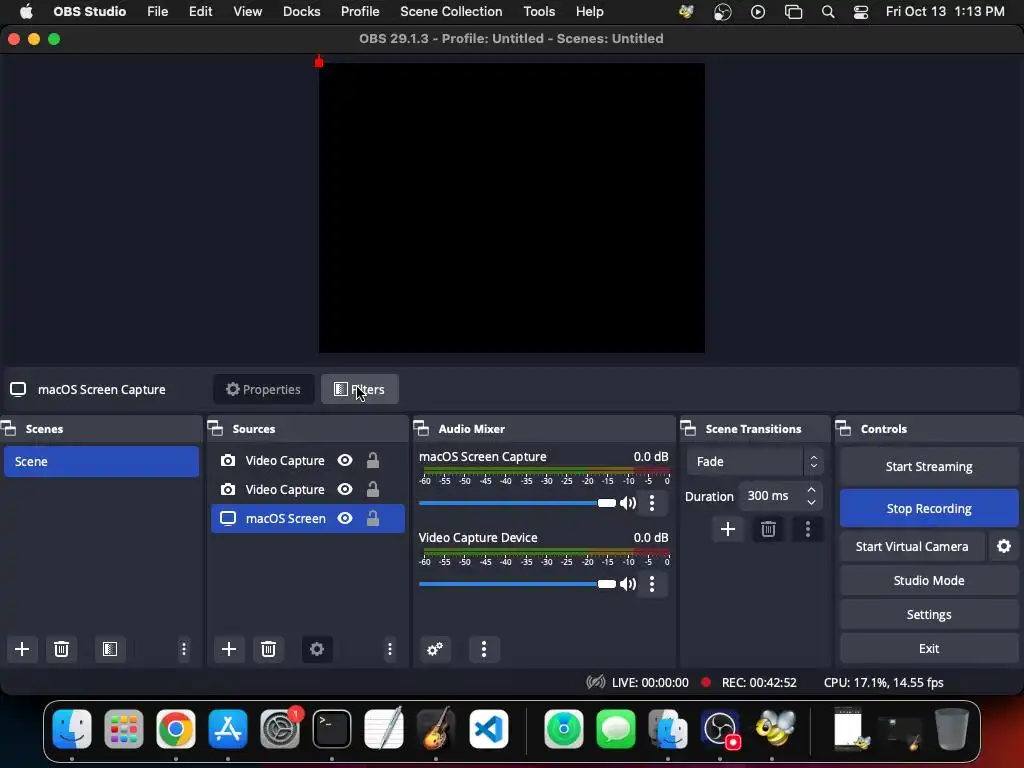Hide the macOS Screen source
The width and height of the screenshot is (1024, 768).
[x=345, y=518]
